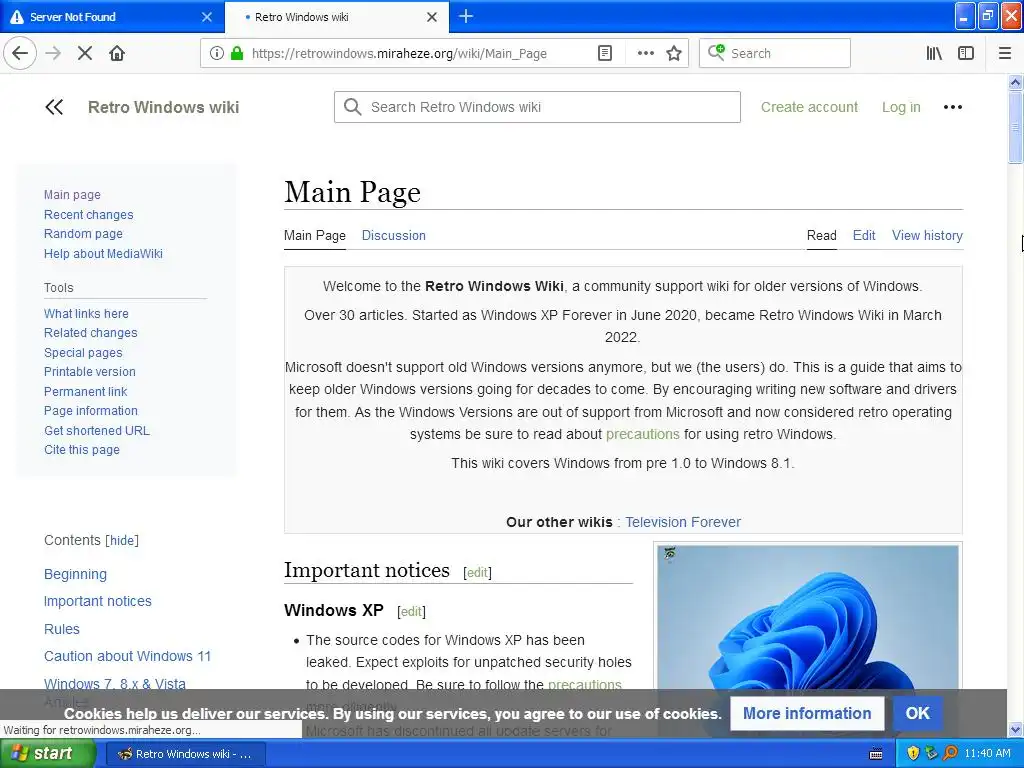
Task: Click the browser Forward arrow button
Action: click(x=53, y=53)
